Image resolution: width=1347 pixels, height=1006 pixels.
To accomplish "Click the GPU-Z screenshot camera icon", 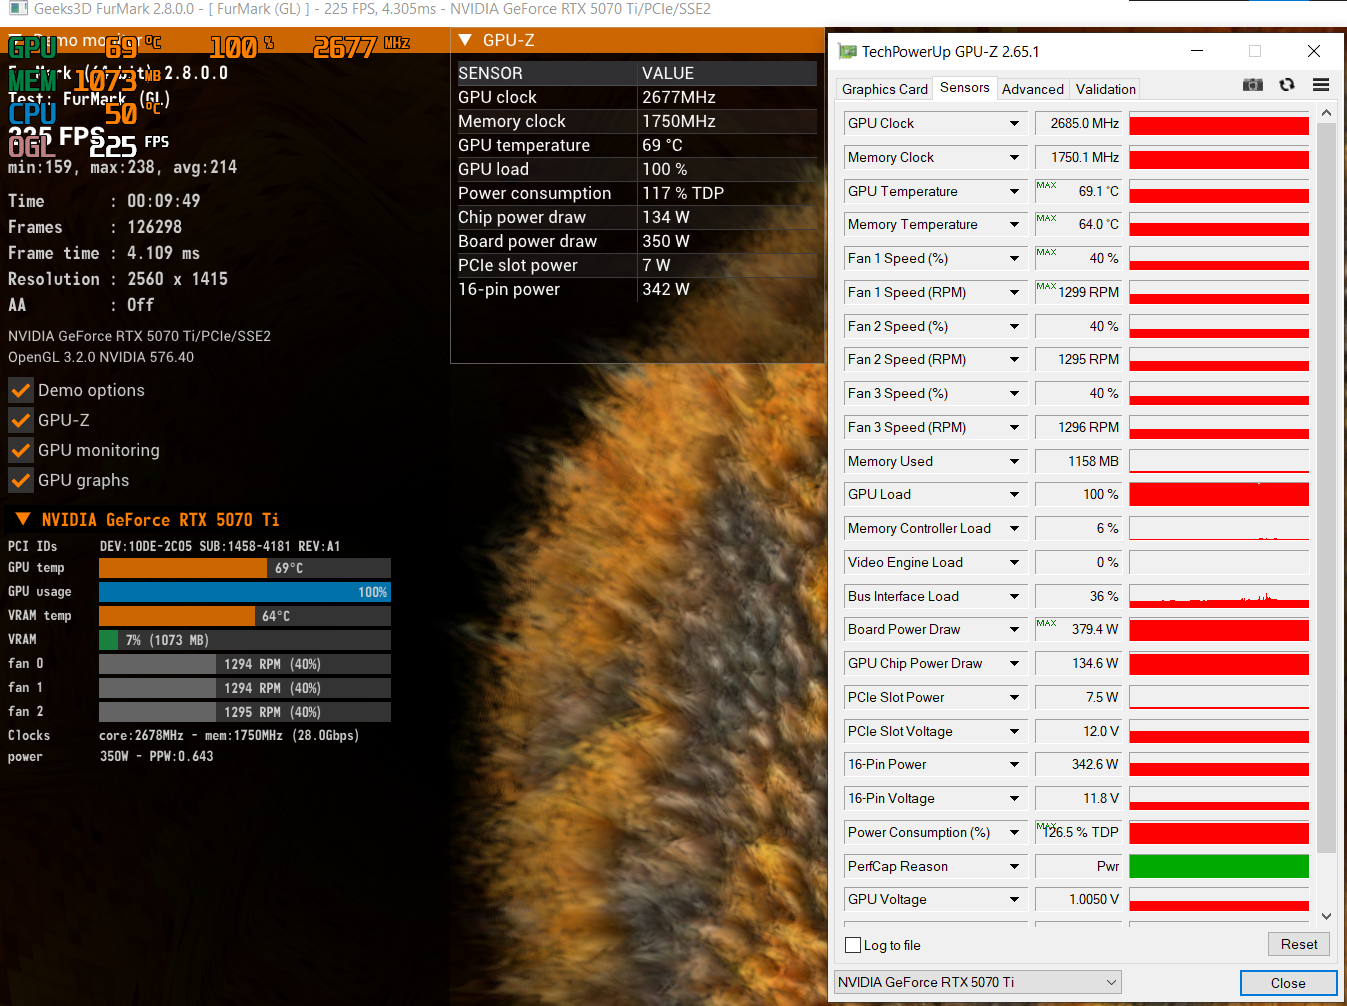I will click(1253, 85).
